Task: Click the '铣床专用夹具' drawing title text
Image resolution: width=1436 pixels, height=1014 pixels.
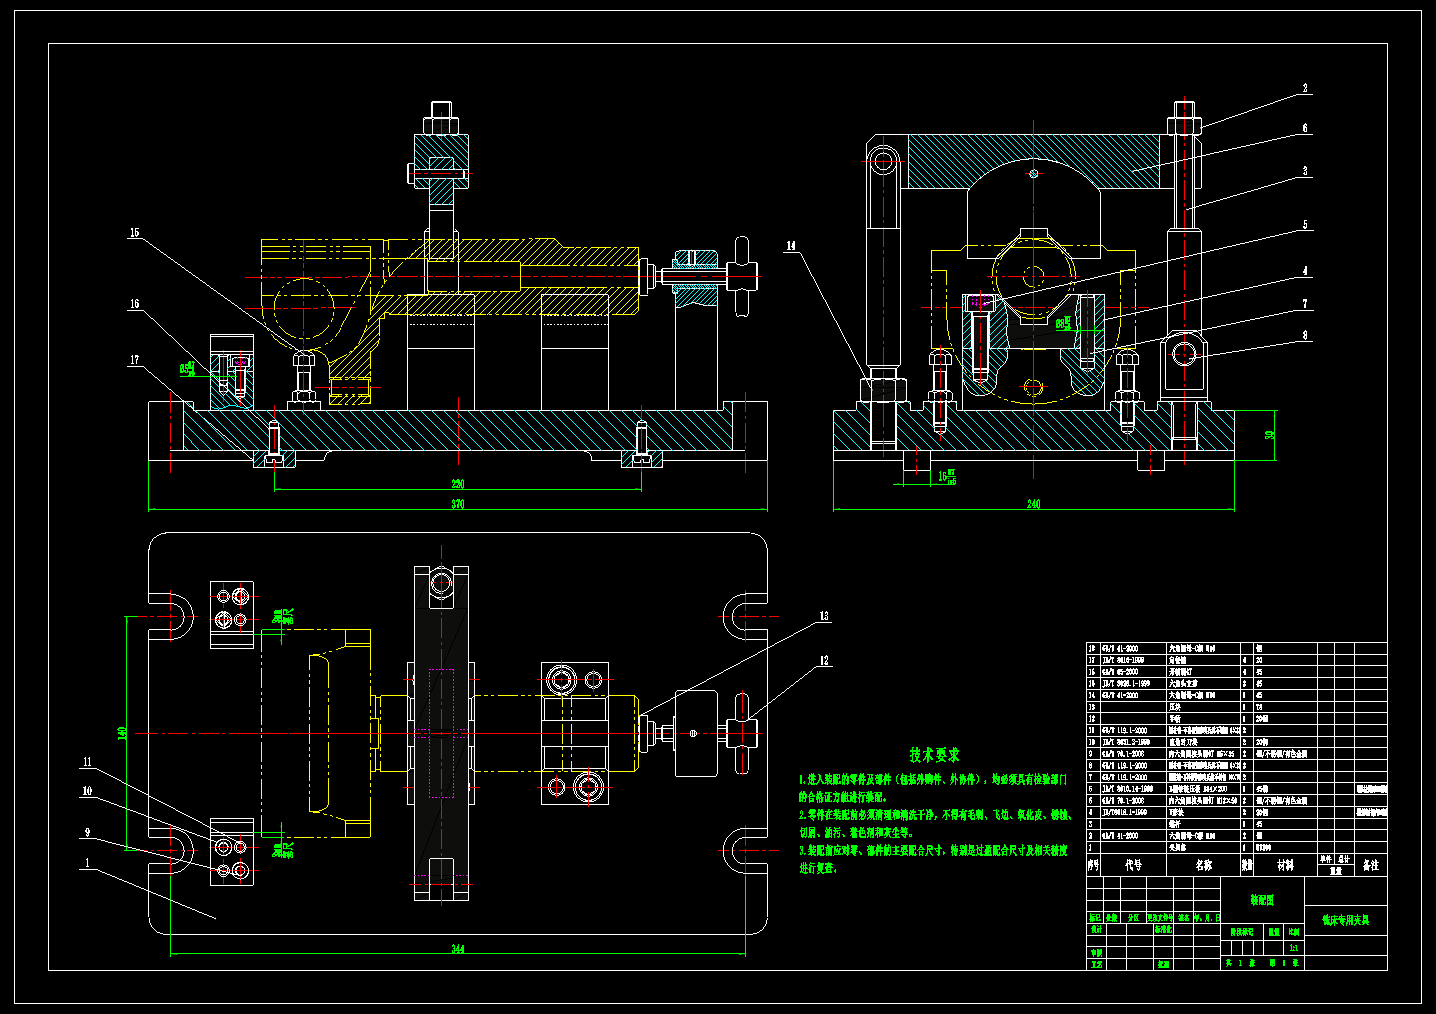Action: (x=1345, y=920)
